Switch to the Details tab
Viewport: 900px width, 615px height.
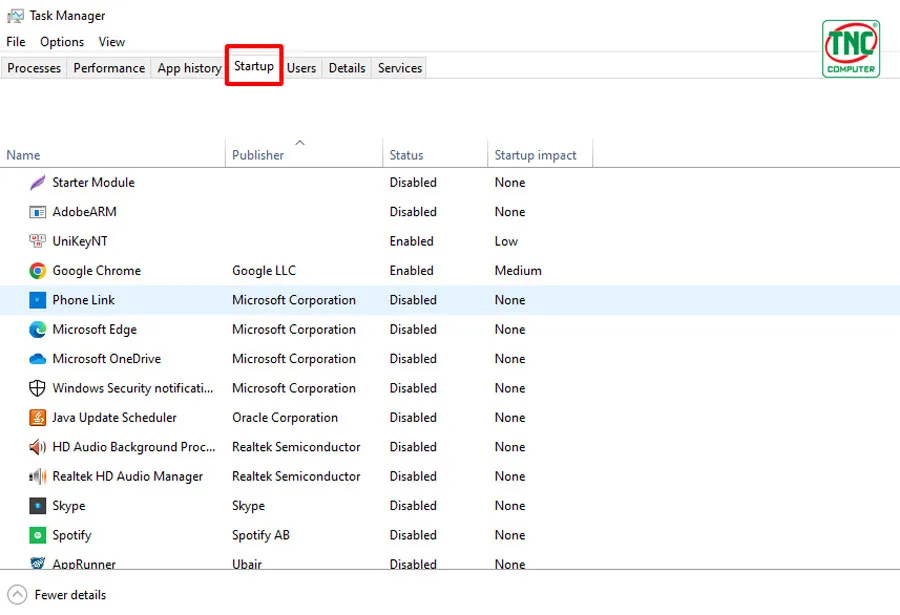(x=347, y=68)
